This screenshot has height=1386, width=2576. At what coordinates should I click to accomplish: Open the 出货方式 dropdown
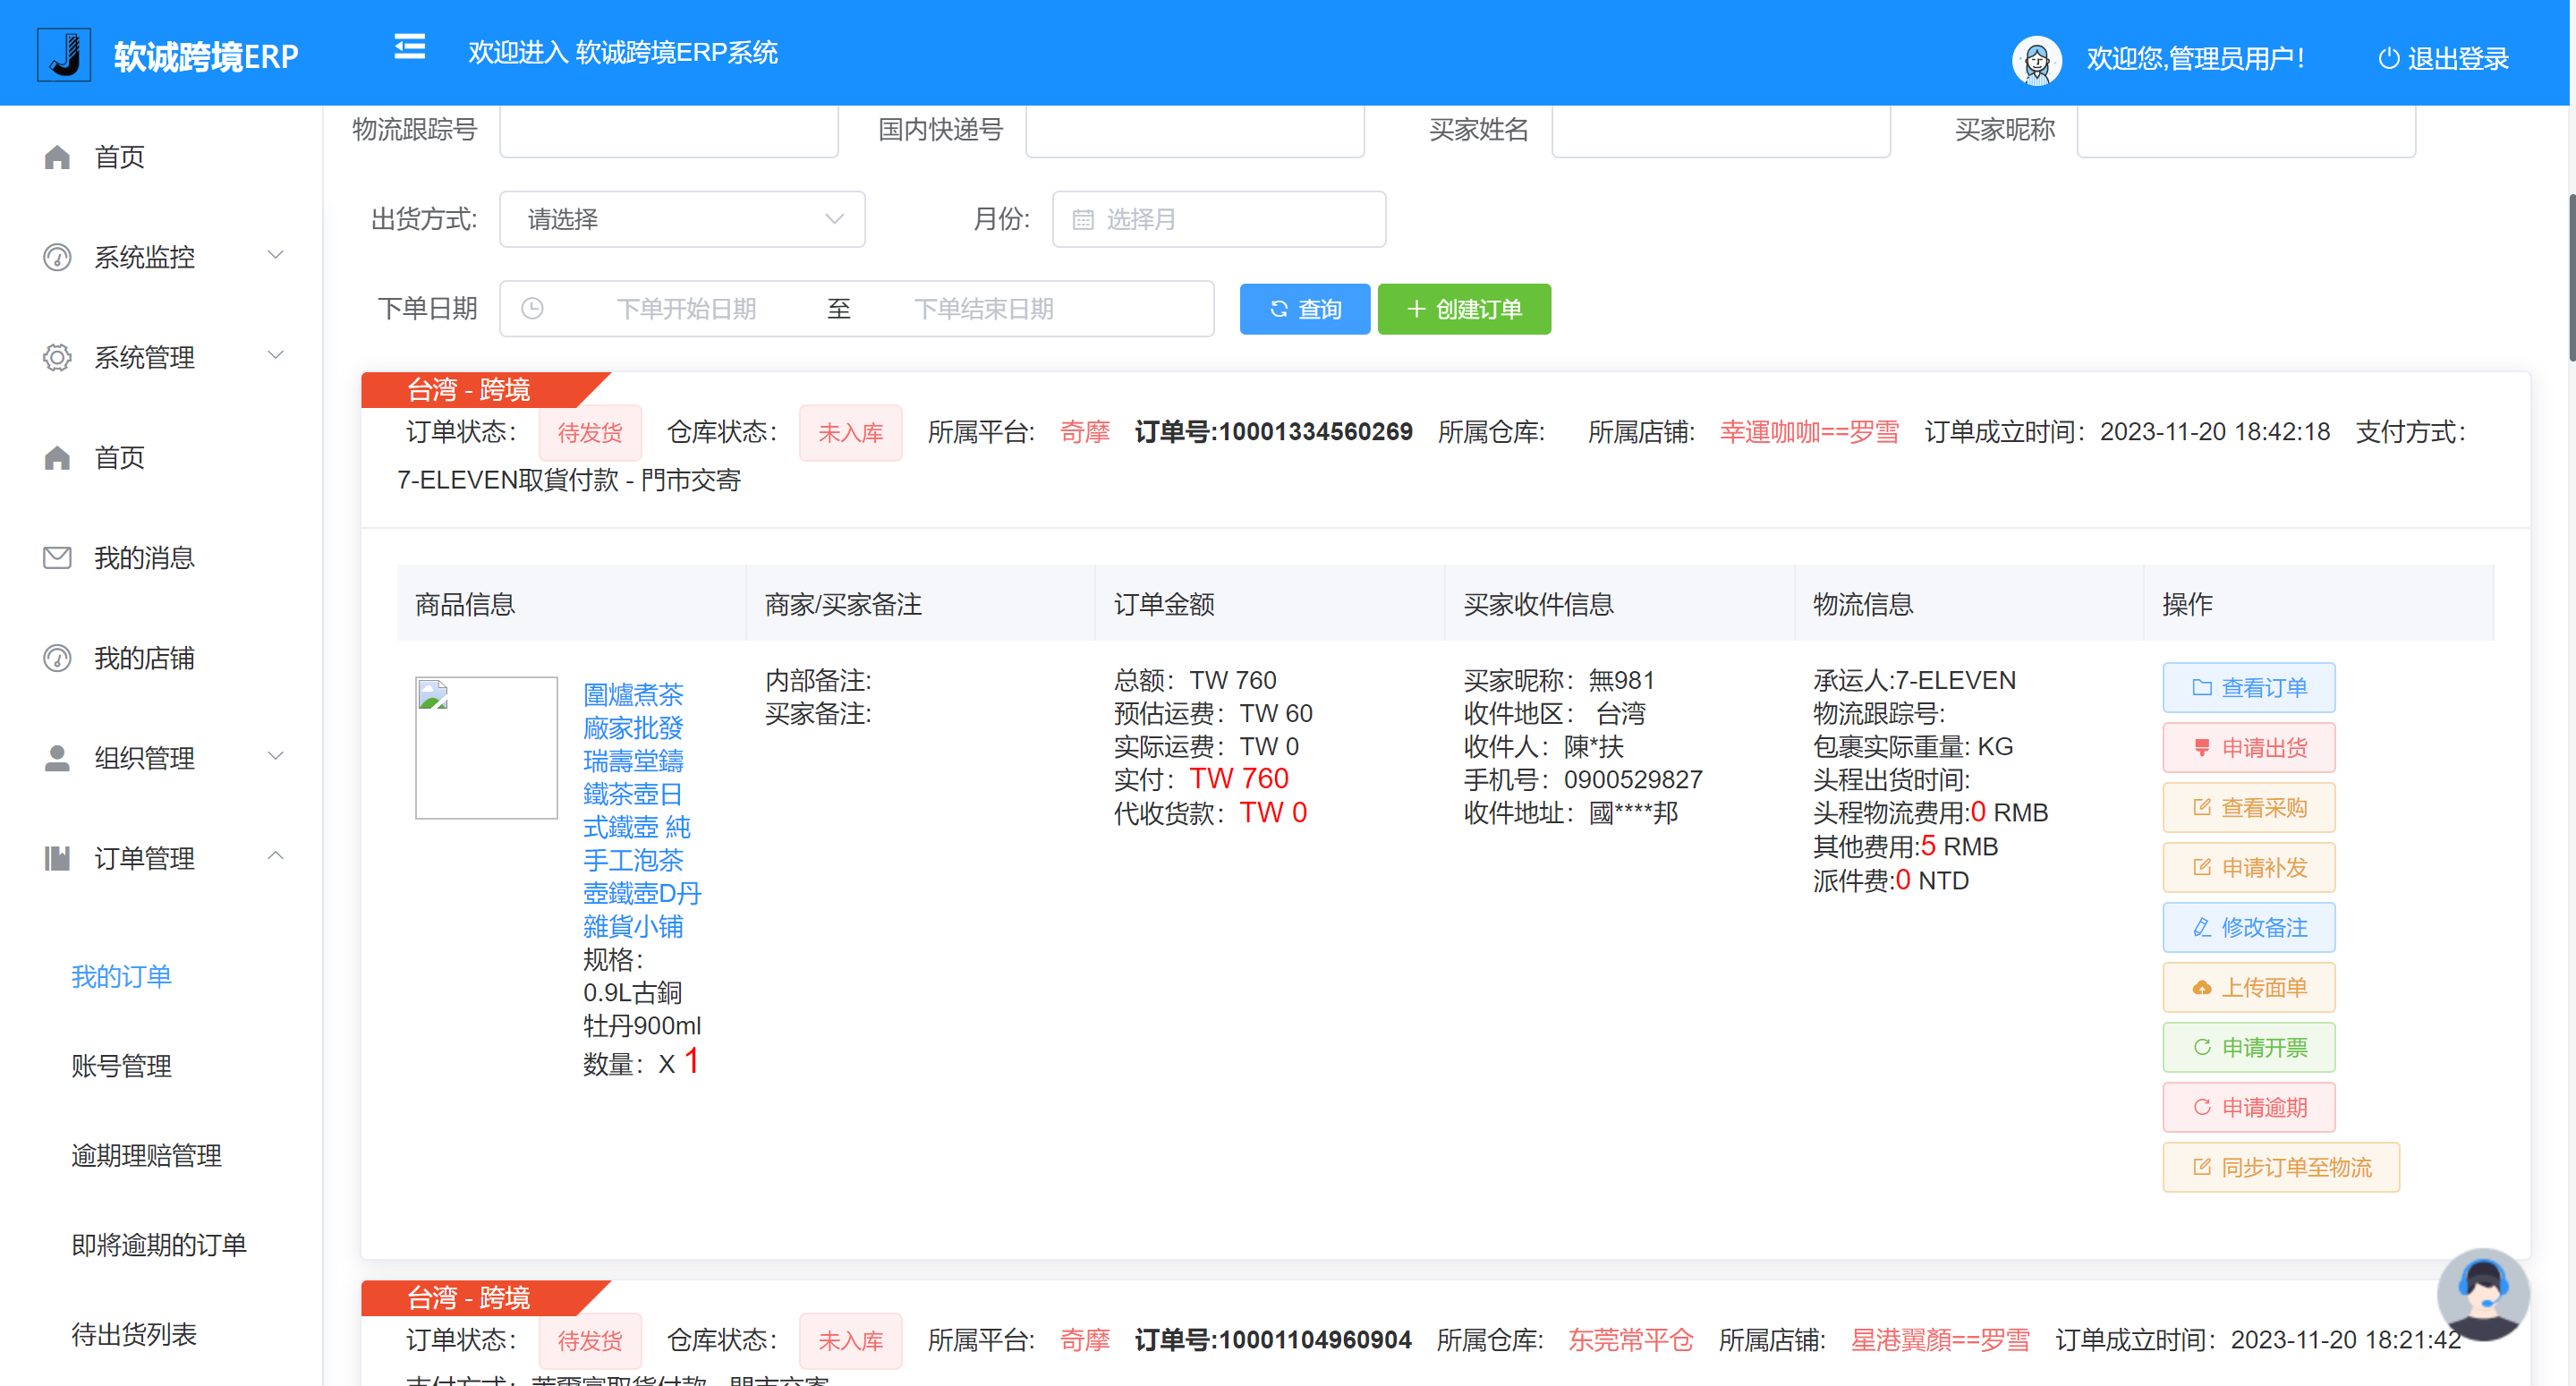(x=682, y=219)
